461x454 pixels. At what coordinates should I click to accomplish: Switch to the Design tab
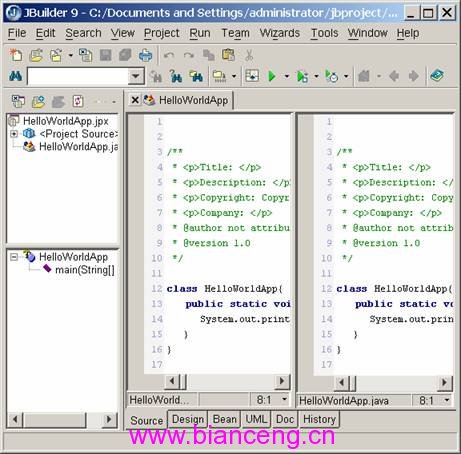click(188, 419)
